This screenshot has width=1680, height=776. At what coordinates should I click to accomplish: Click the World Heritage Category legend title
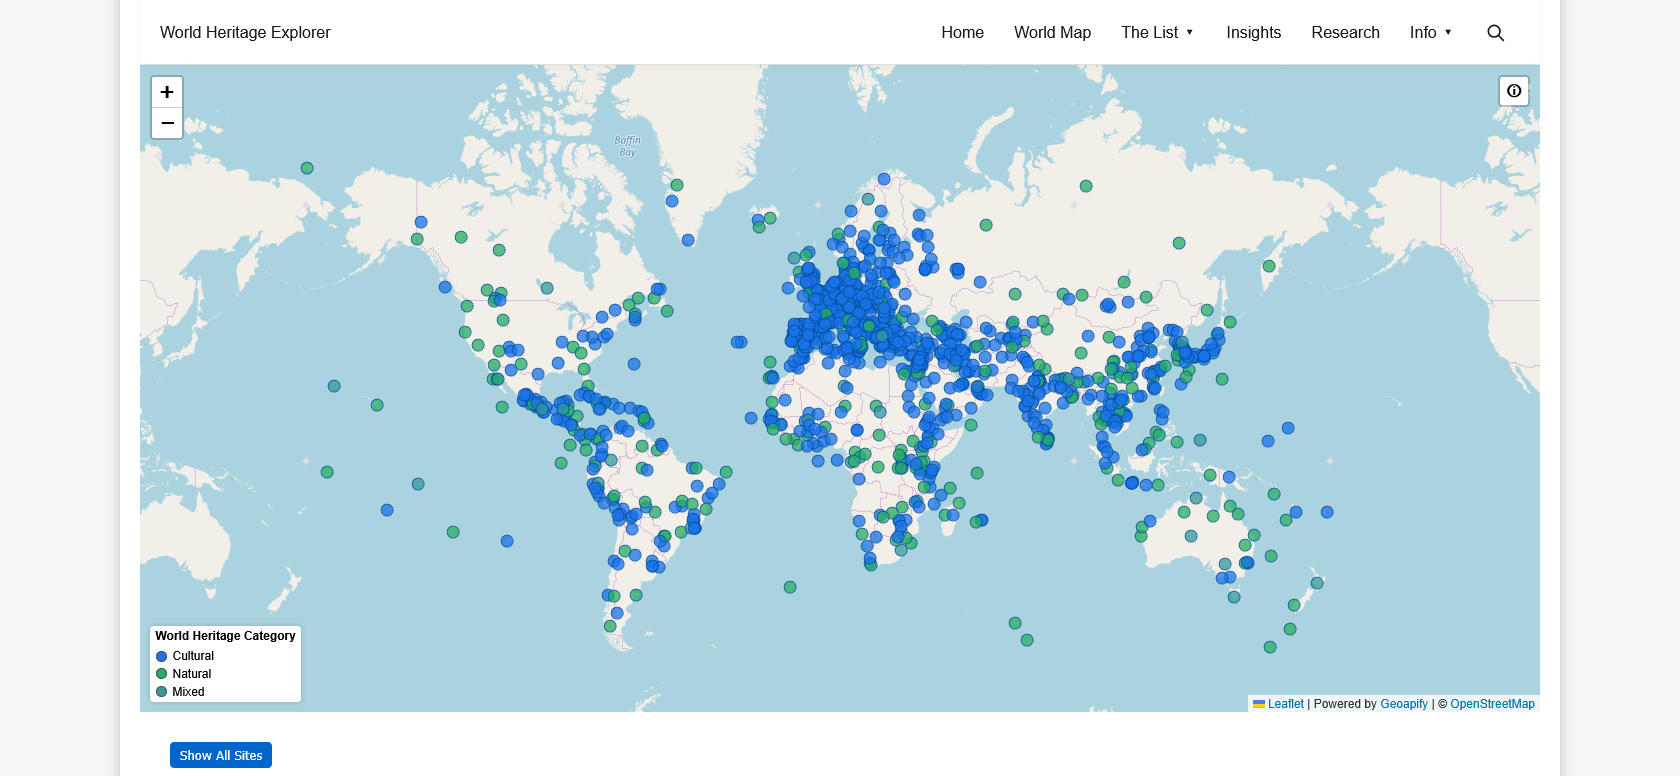225,636
